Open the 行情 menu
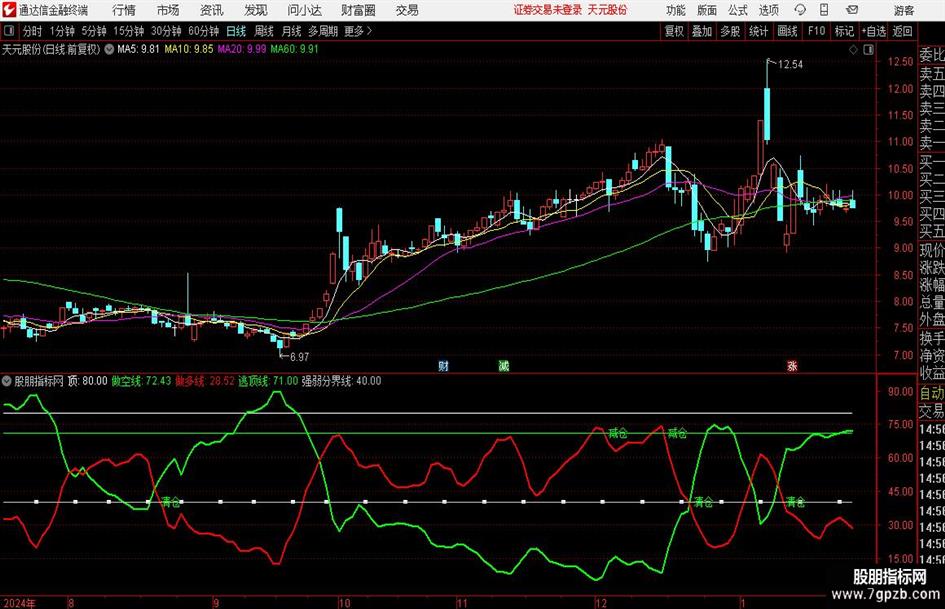 click(124, 10)
